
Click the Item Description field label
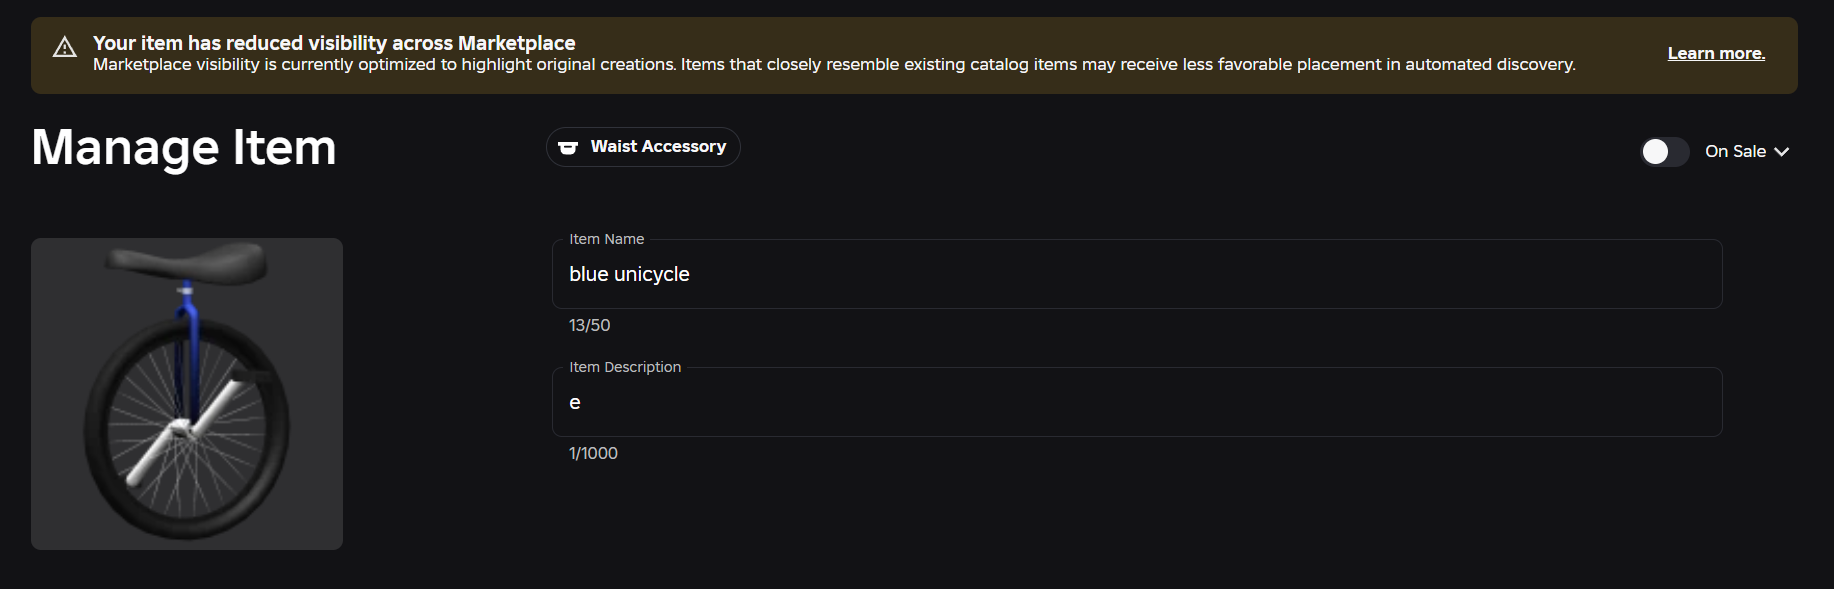coord(625,367)
